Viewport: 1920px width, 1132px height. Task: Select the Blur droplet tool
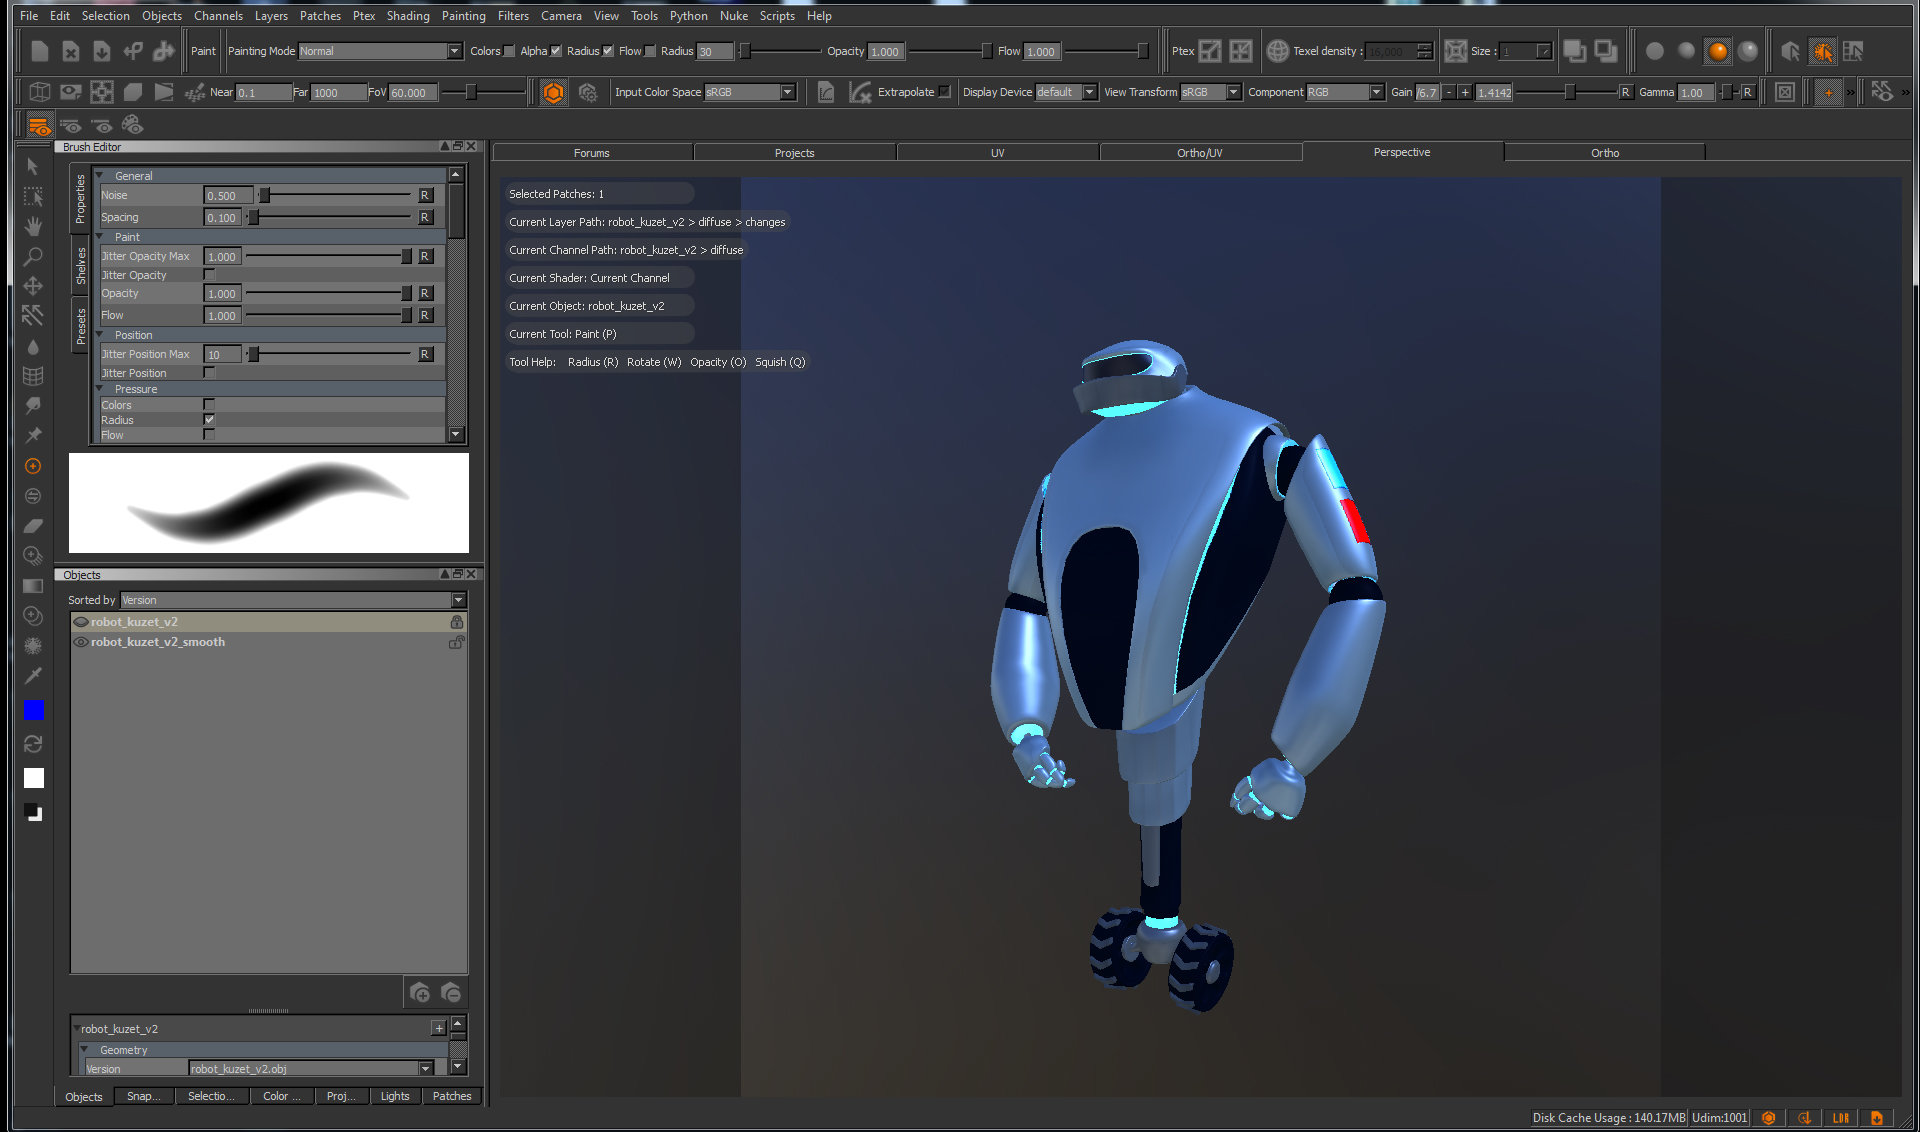pos(33,346)
